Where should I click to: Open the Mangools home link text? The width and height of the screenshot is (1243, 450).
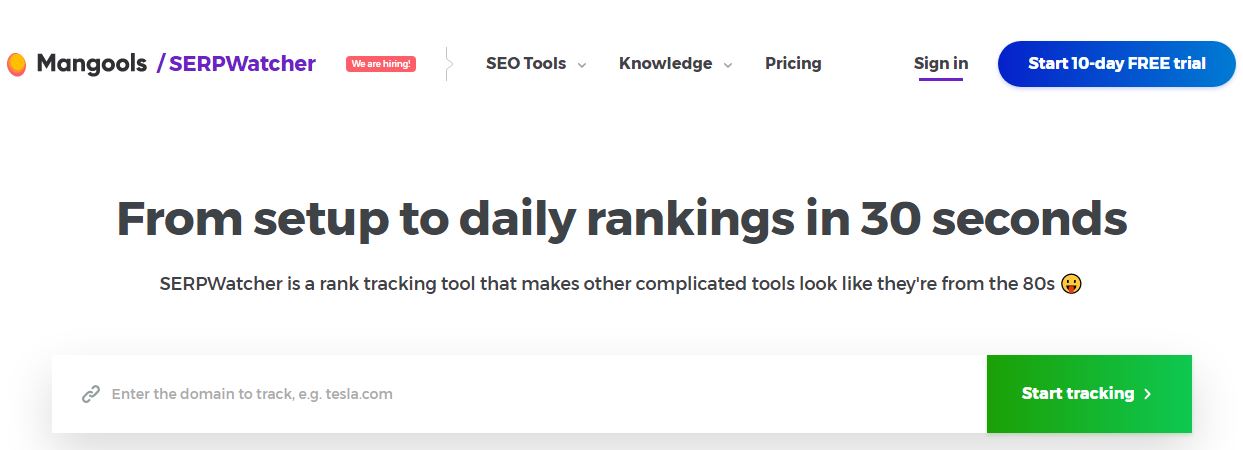pos(92,64)
